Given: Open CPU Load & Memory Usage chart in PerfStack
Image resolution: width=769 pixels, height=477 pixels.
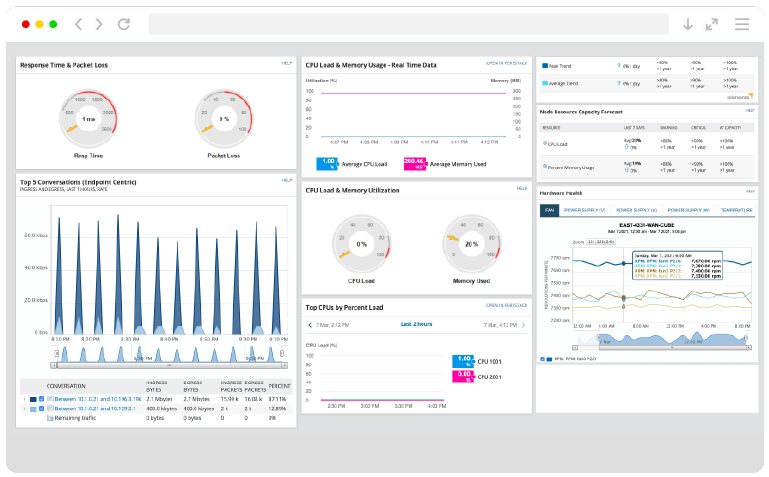Looking at the screenshot, I should [x=507, y=63].
